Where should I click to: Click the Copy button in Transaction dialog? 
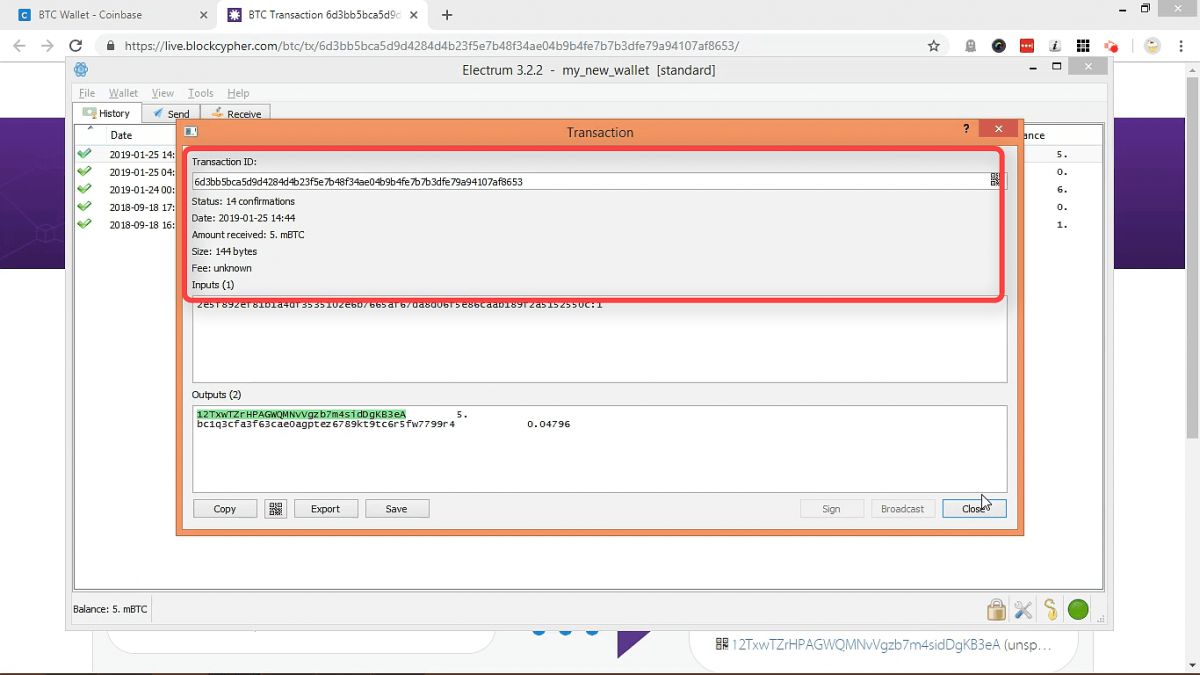click(x=225, y=509)
